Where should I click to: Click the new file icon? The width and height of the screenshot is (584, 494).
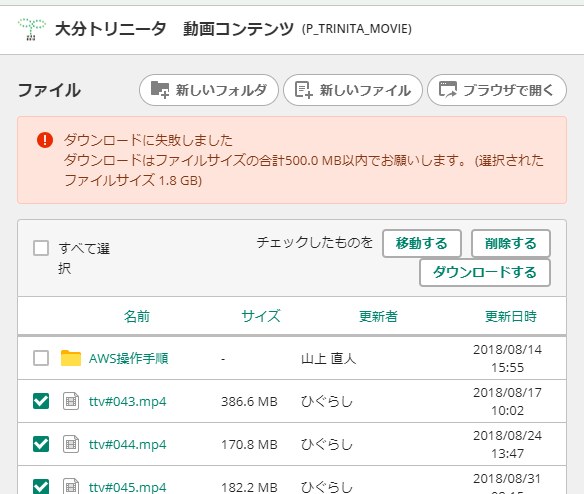tap(304, 90)
